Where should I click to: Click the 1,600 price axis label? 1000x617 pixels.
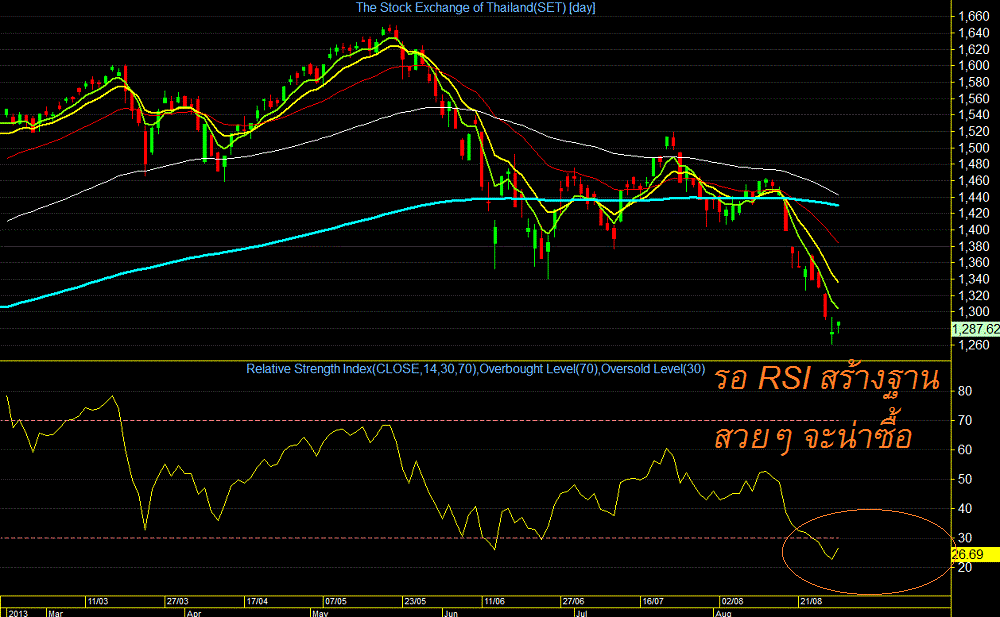pos(974,66)
